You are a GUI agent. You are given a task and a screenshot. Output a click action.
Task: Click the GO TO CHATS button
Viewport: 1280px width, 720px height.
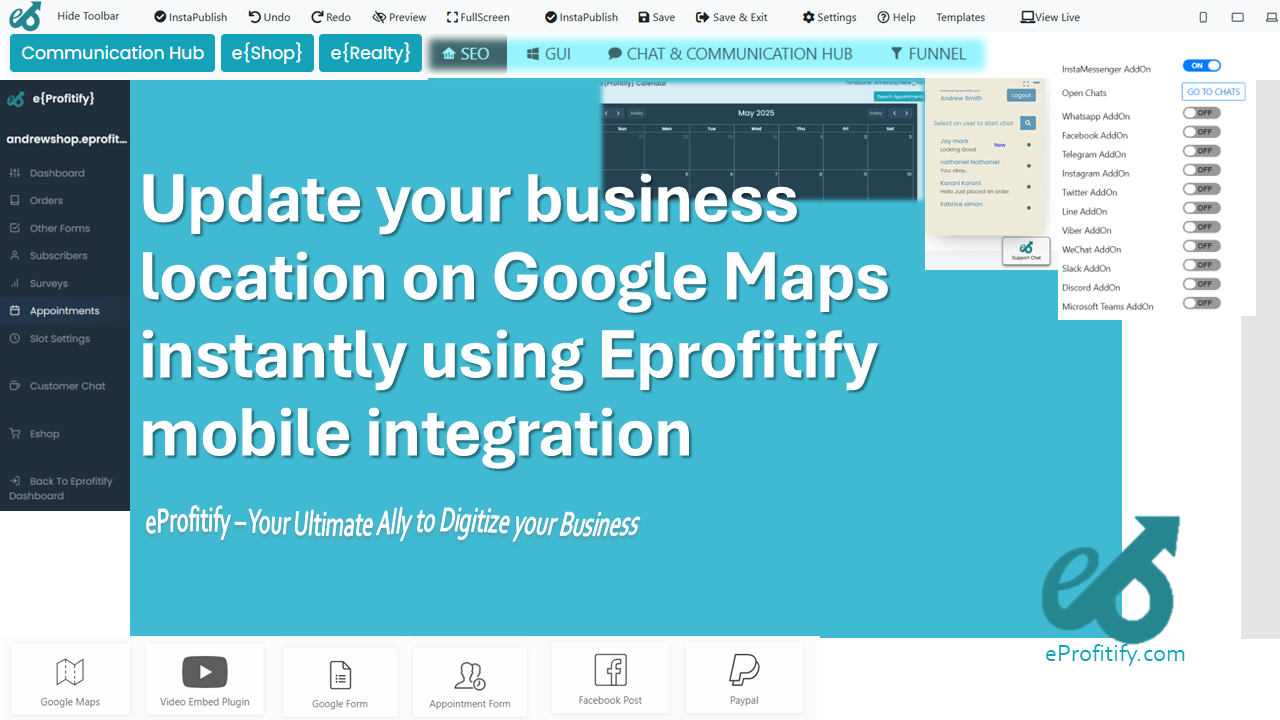1213,92
